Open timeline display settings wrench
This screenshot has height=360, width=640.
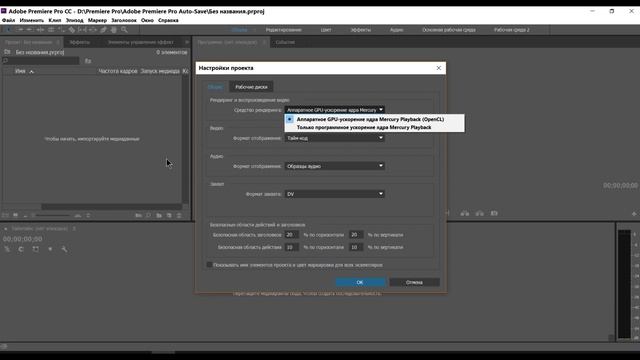(64, 249)
